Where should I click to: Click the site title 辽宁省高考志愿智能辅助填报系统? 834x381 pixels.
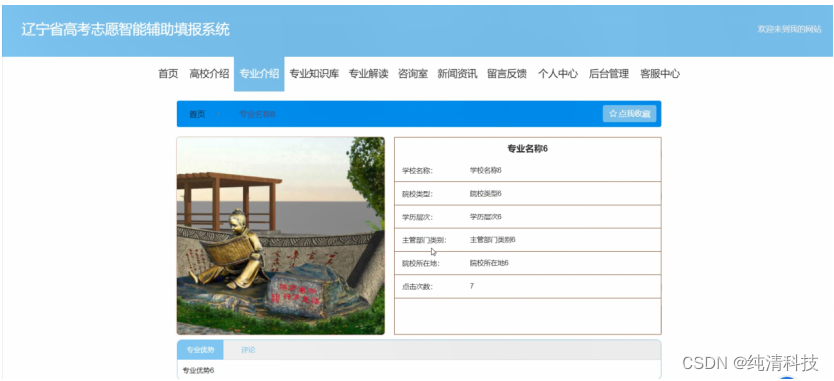click(x=126, y=29)
